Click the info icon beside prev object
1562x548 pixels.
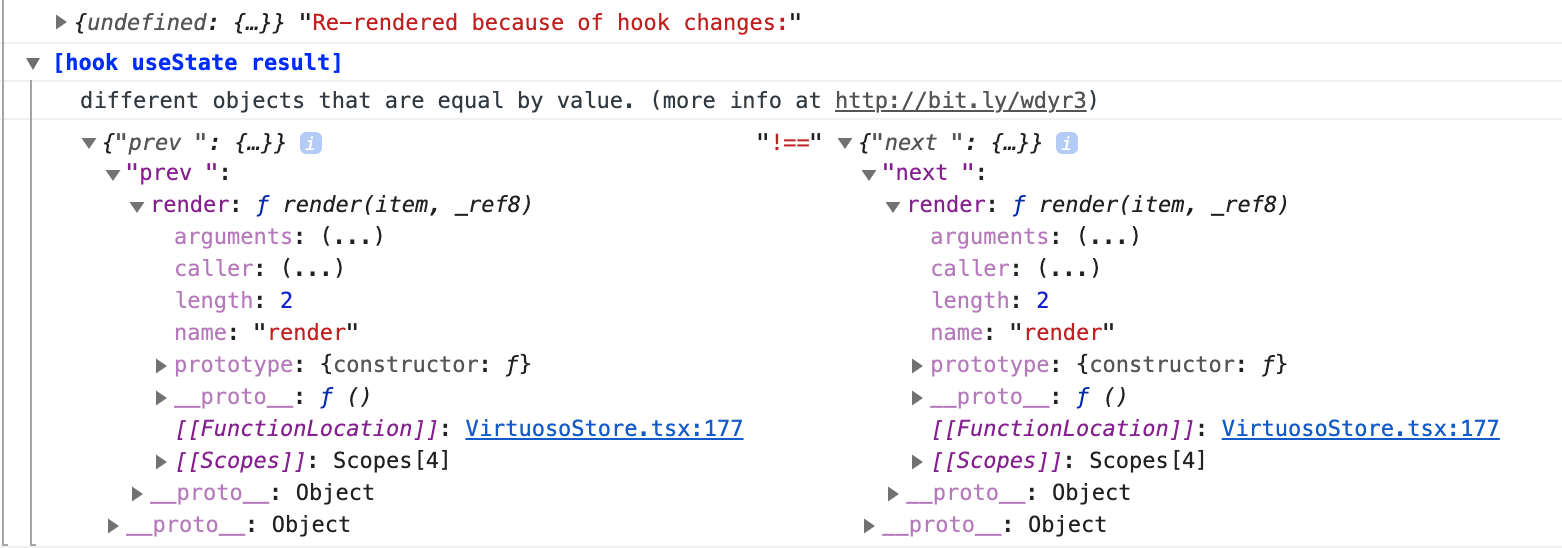point(311,143)
